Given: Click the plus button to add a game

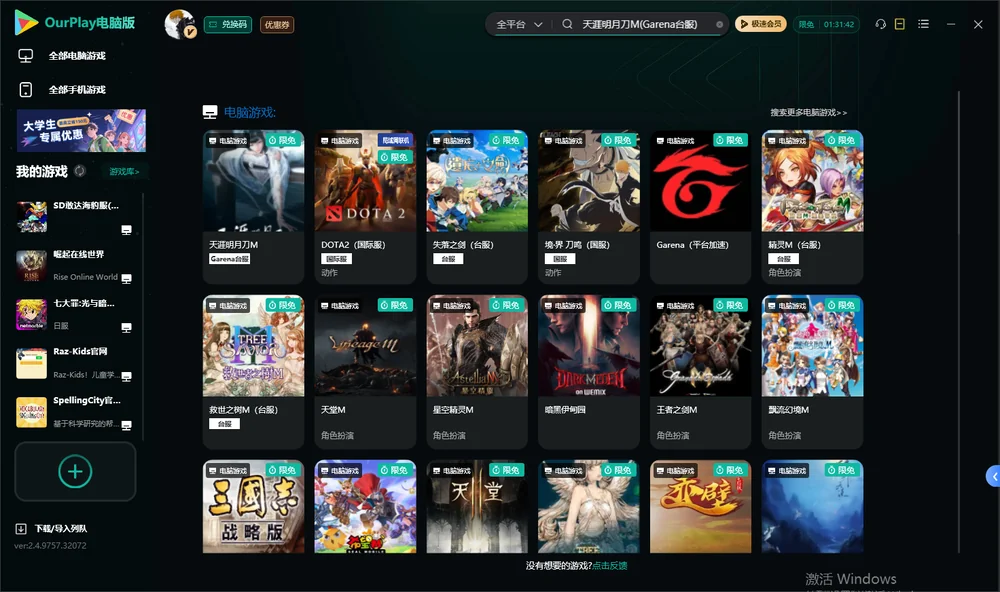Looking at the screenshot, I should 75,471.
